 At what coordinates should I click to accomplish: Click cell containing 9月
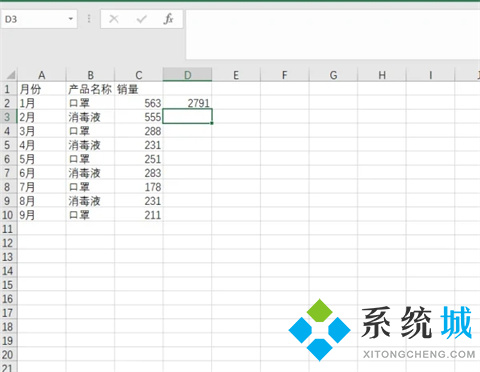[x=42, y=215]
